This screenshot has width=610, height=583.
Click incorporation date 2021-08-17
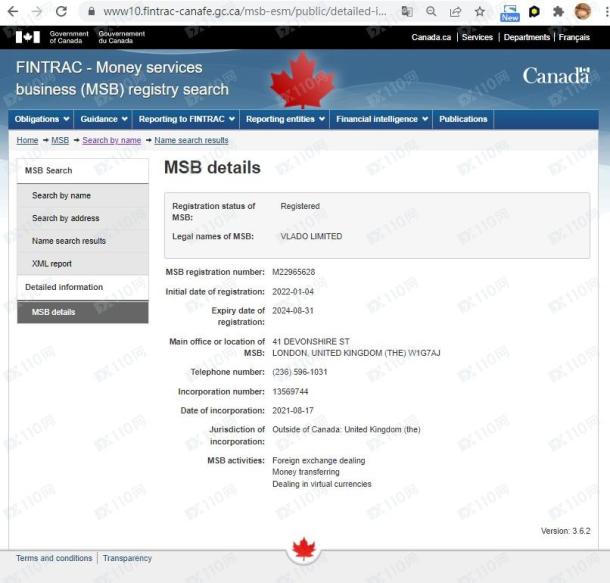293,411
